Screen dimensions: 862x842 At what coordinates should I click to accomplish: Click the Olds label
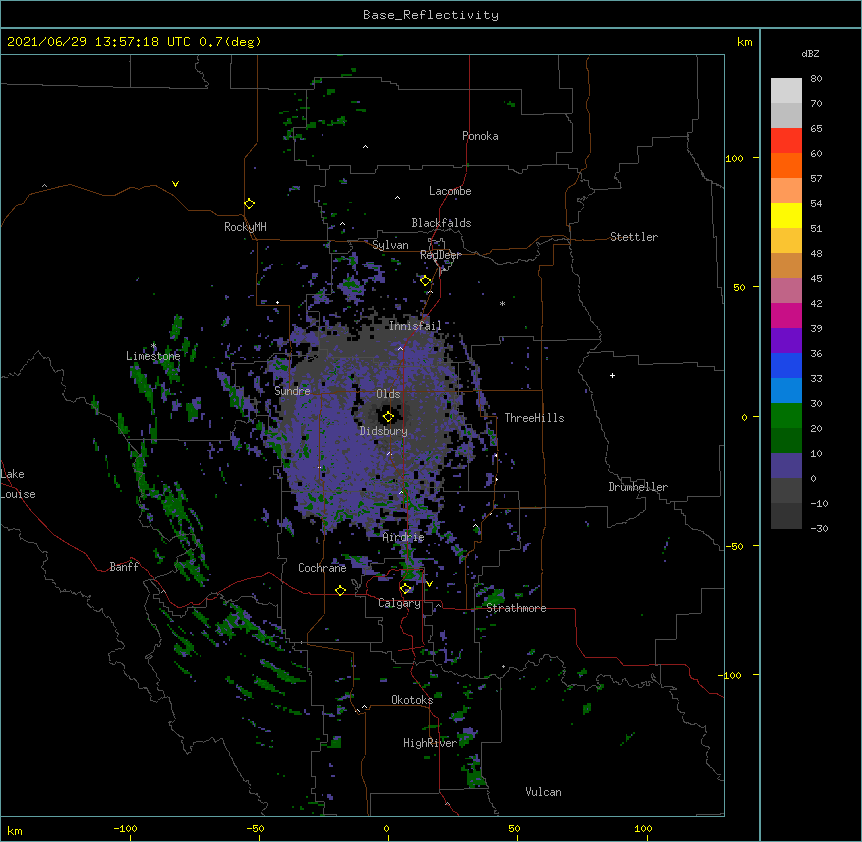point(388,394)
